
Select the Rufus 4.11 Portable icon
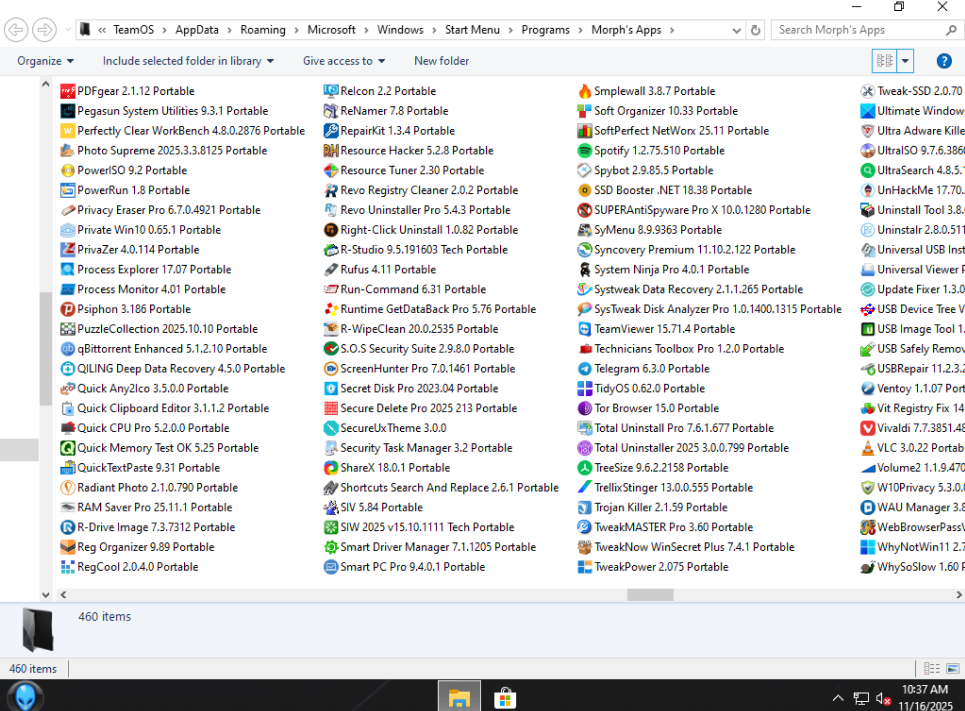331,270
